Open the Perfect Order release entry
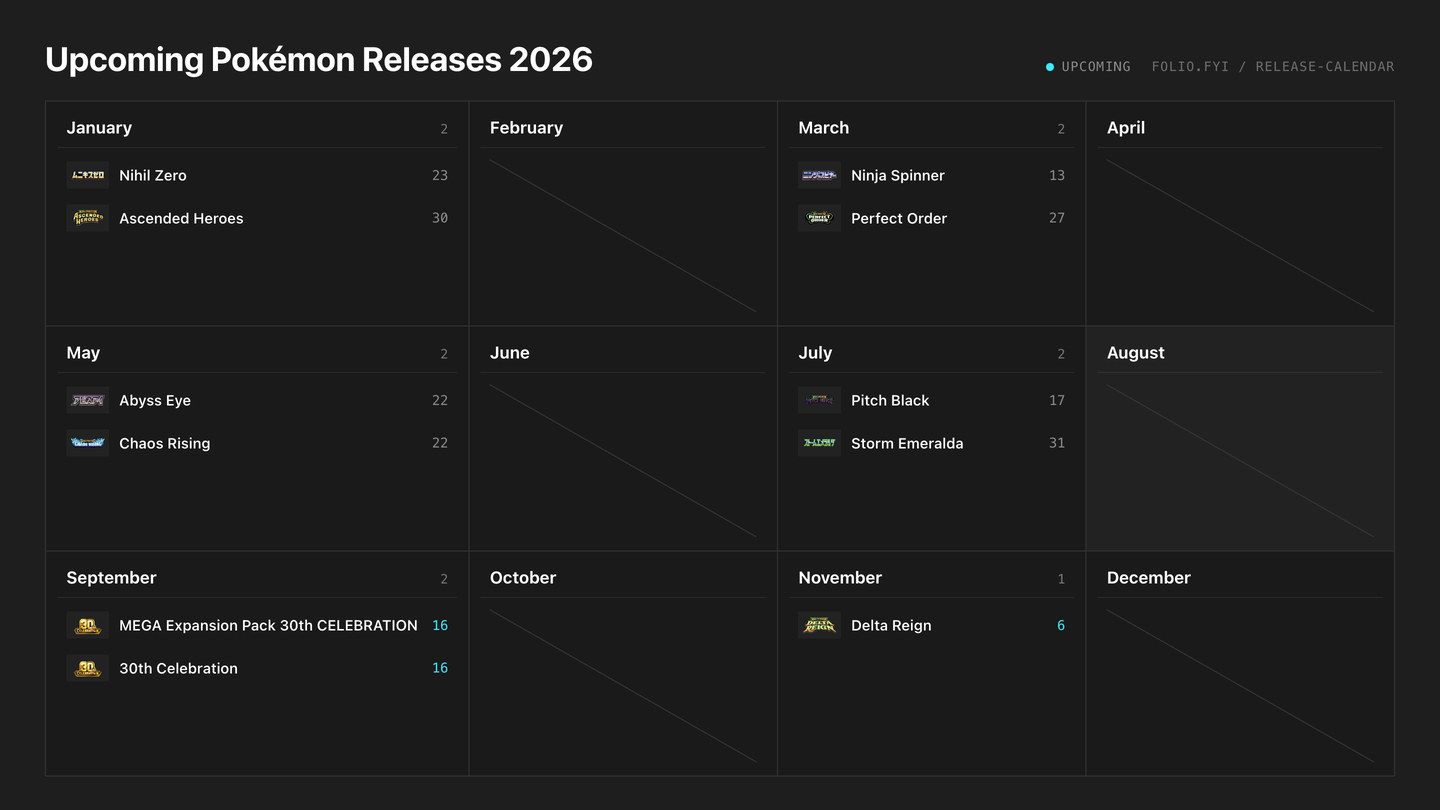The width and height of the screenshot is (1440, 810). point(932,218)
